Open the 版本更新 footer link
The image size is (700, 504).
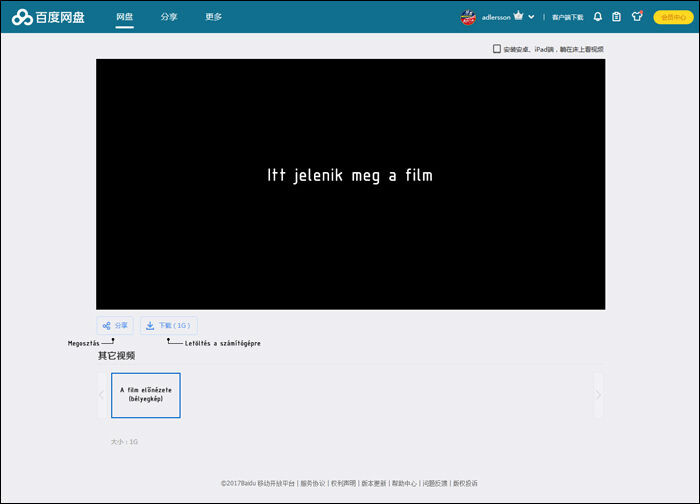click(x=374, y=483)
